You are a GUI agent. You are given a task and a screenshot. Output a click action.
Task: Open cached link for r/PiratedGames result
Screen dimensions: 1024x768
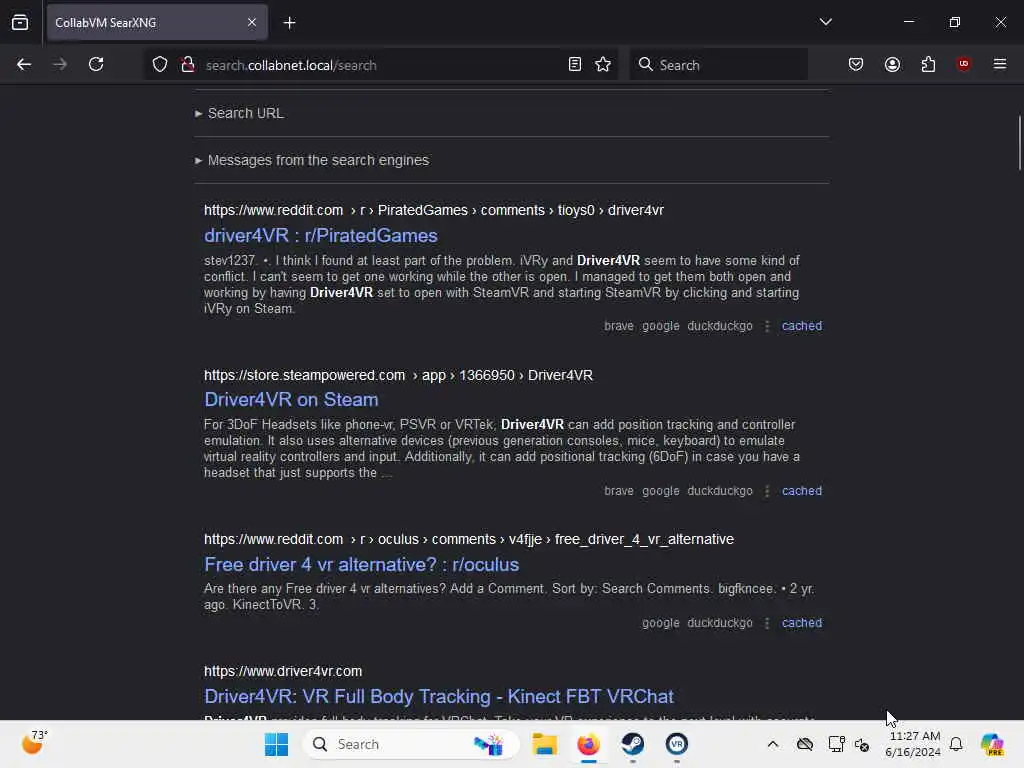pos(802,326)
